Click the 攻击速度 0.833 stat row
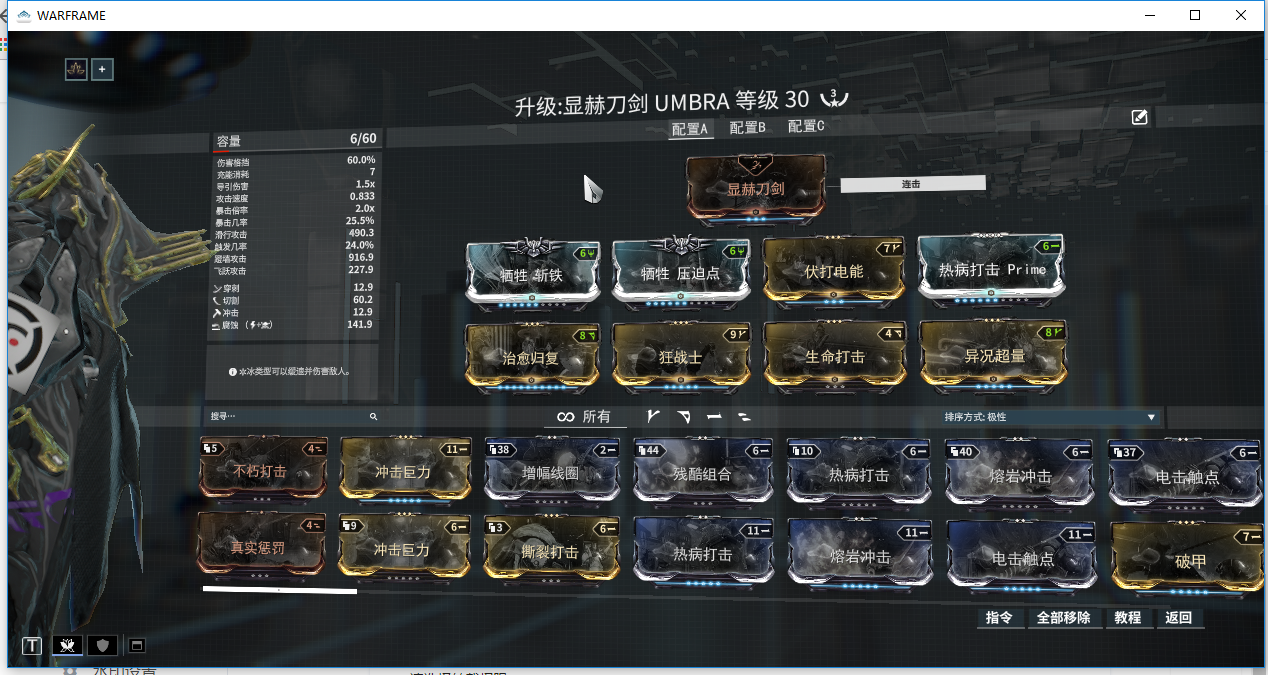 point(296,197)
